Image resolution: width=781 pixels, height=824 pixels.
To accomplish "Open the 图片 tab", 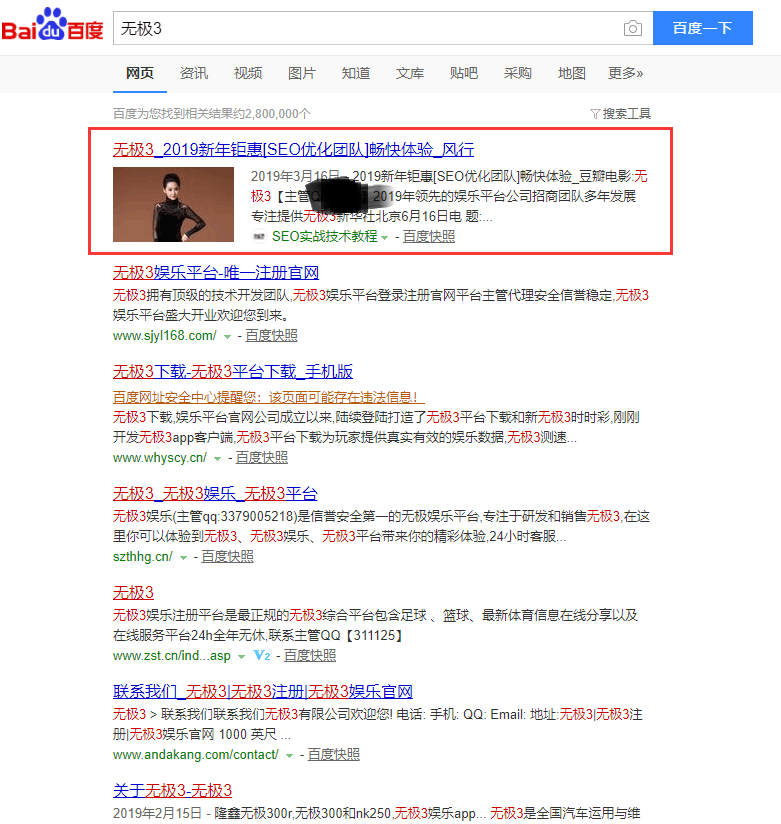I will pos(302,73).
